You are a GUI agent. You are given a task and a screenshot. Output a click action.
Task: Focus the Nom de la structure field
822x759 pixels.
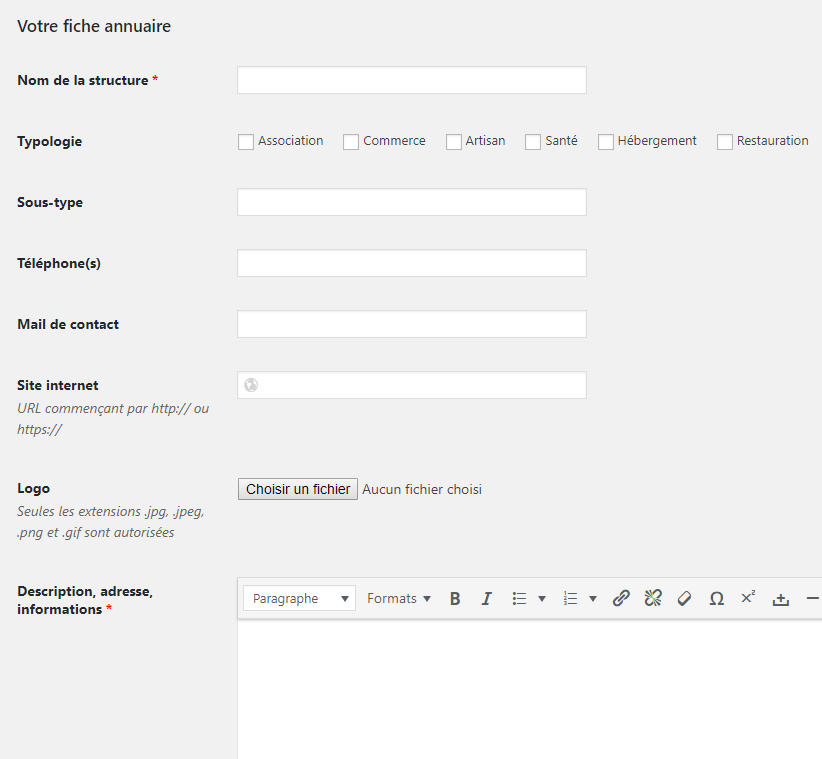pos(411,80)
